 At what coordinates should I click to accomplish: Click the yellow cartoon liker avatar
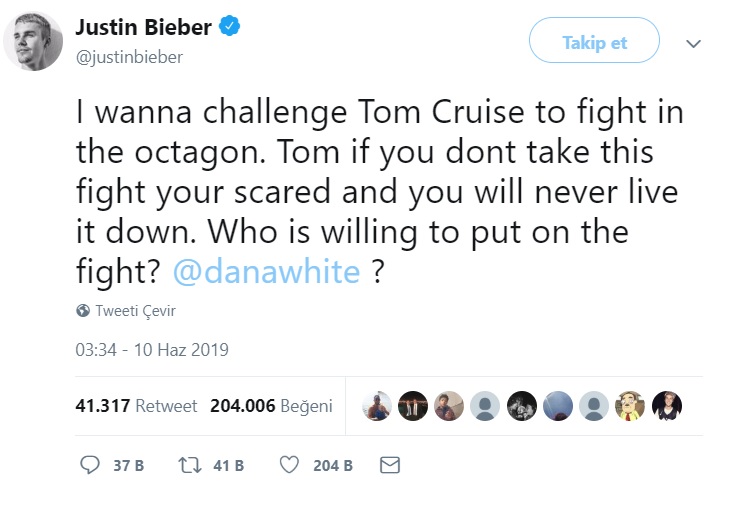click(630, 406)
